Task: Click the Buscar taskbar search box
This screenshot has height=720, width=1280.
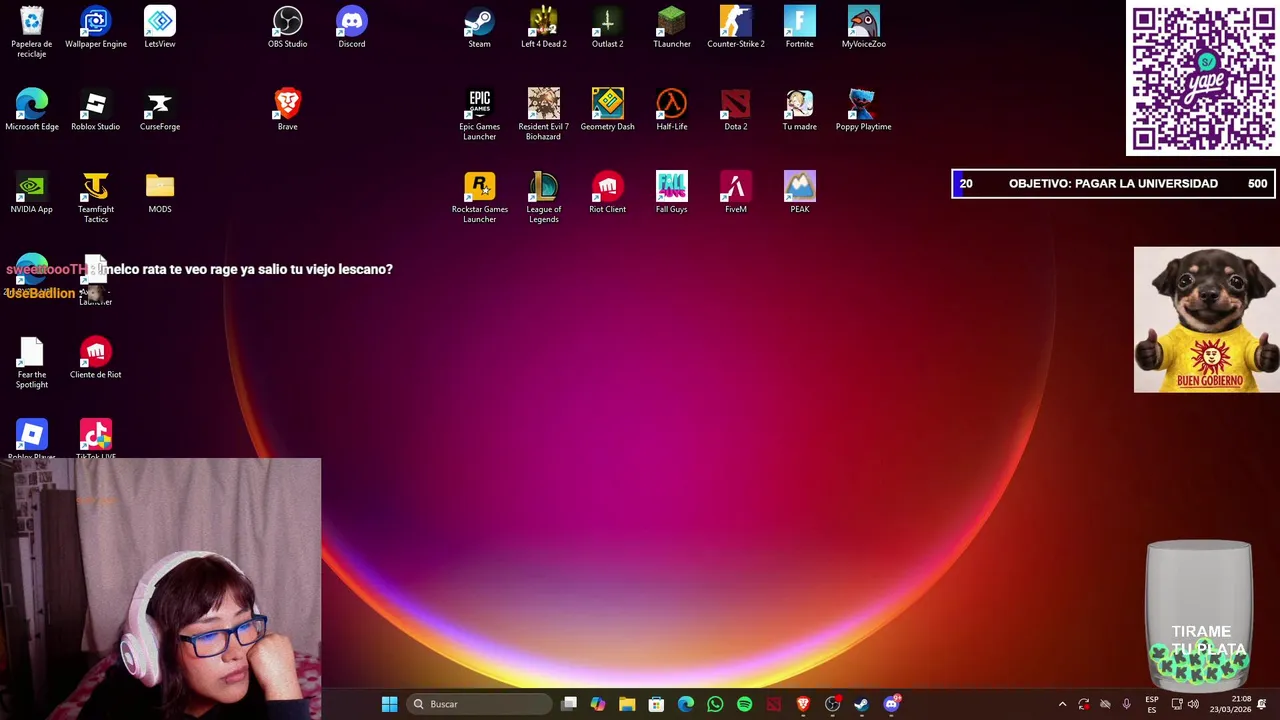Action: point(480,704)
